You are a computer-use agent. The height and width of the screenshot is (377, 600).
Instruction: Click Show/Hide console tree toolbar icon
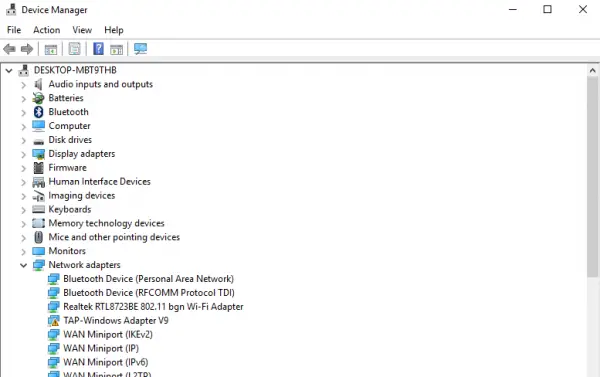[51, 49]
